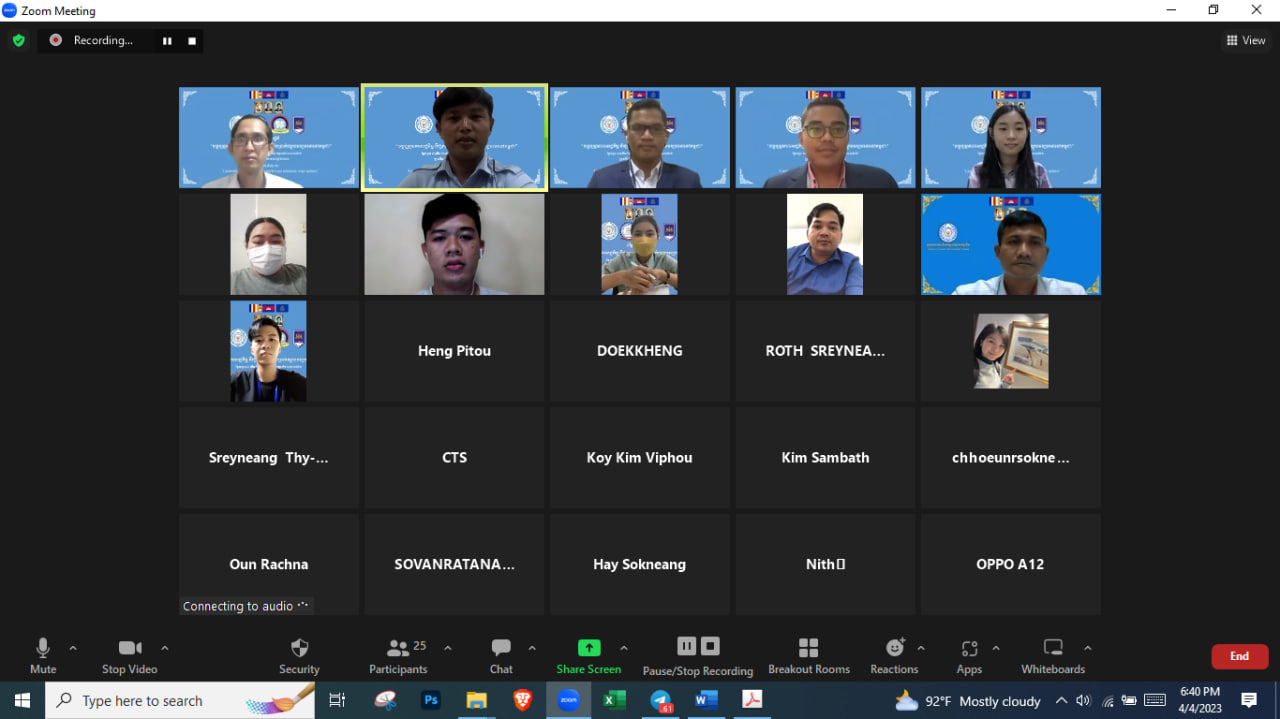Expand video options arrow beside Stop Video
The image size is (1280, 719).
(165, 648)
